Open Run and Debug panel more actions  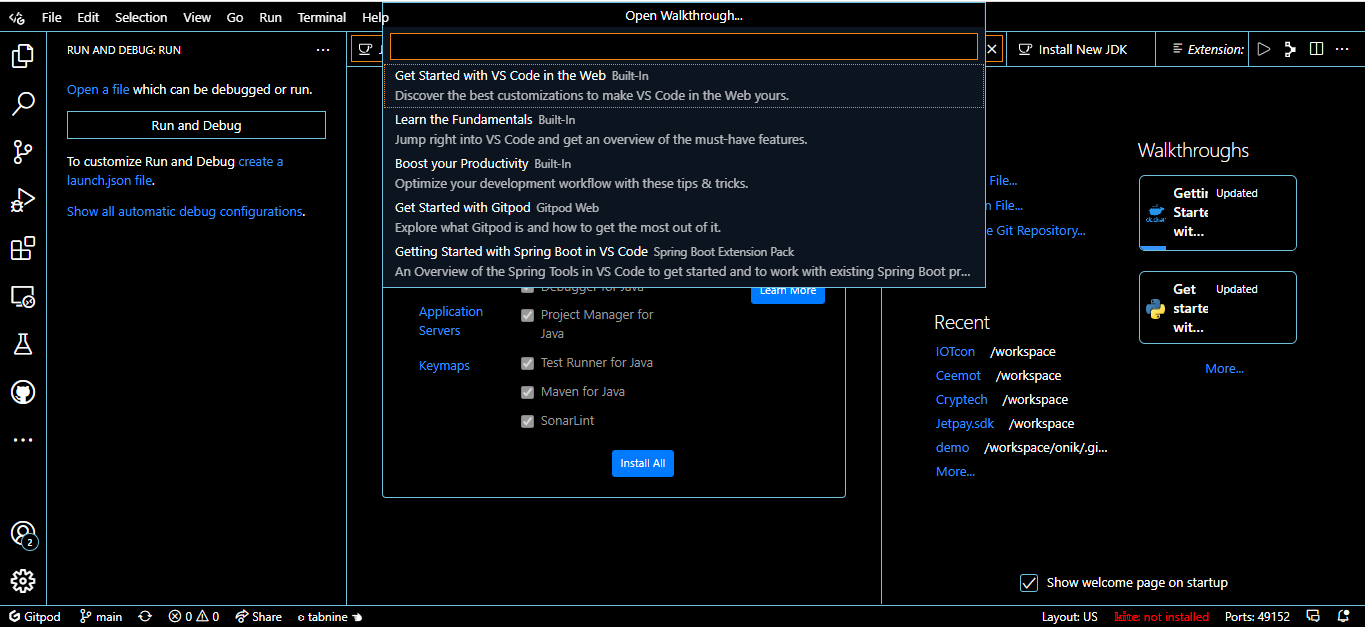pos(322,50)
